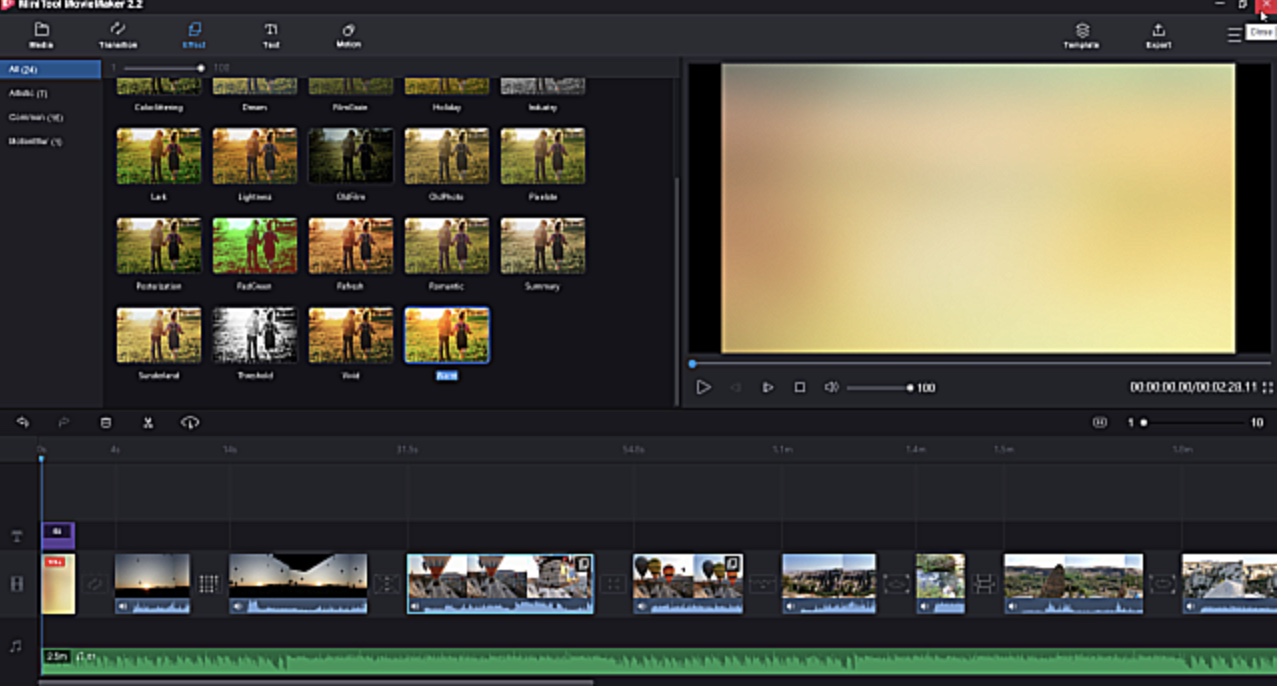Open transition slot between the two sunset clips
Image resolution: width=1284 pixels, height=694 pixels.
click(x=209, y=584)
